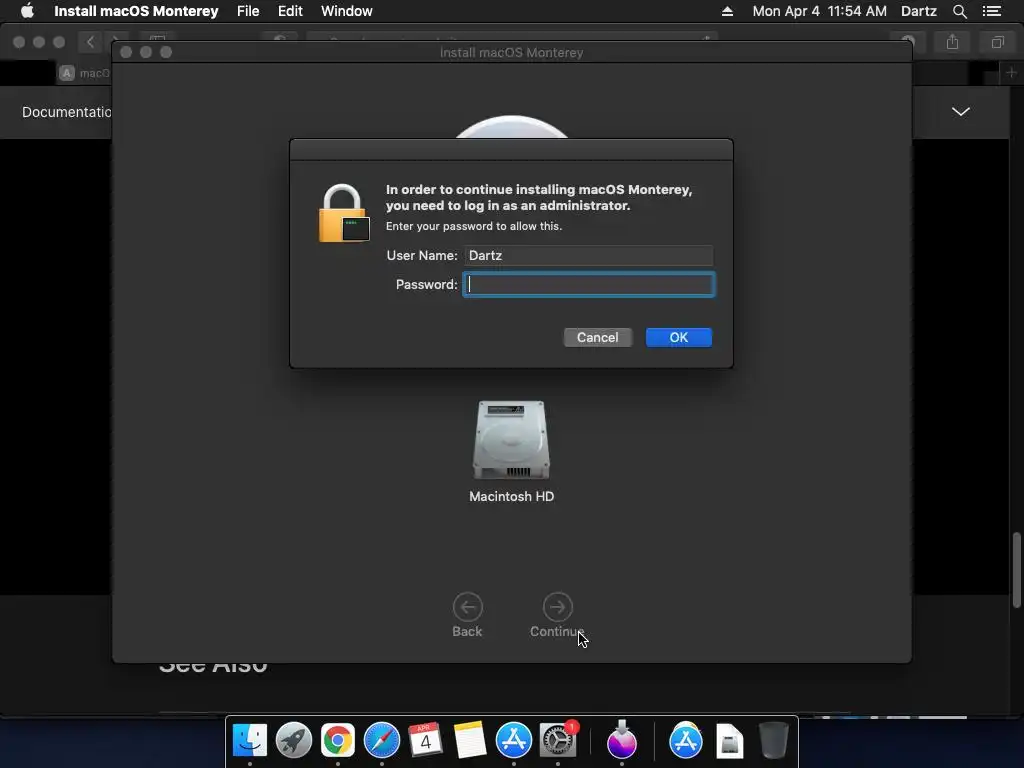Open Google Chrome from the Dock

pyautogui.click(x=338, y=741)
